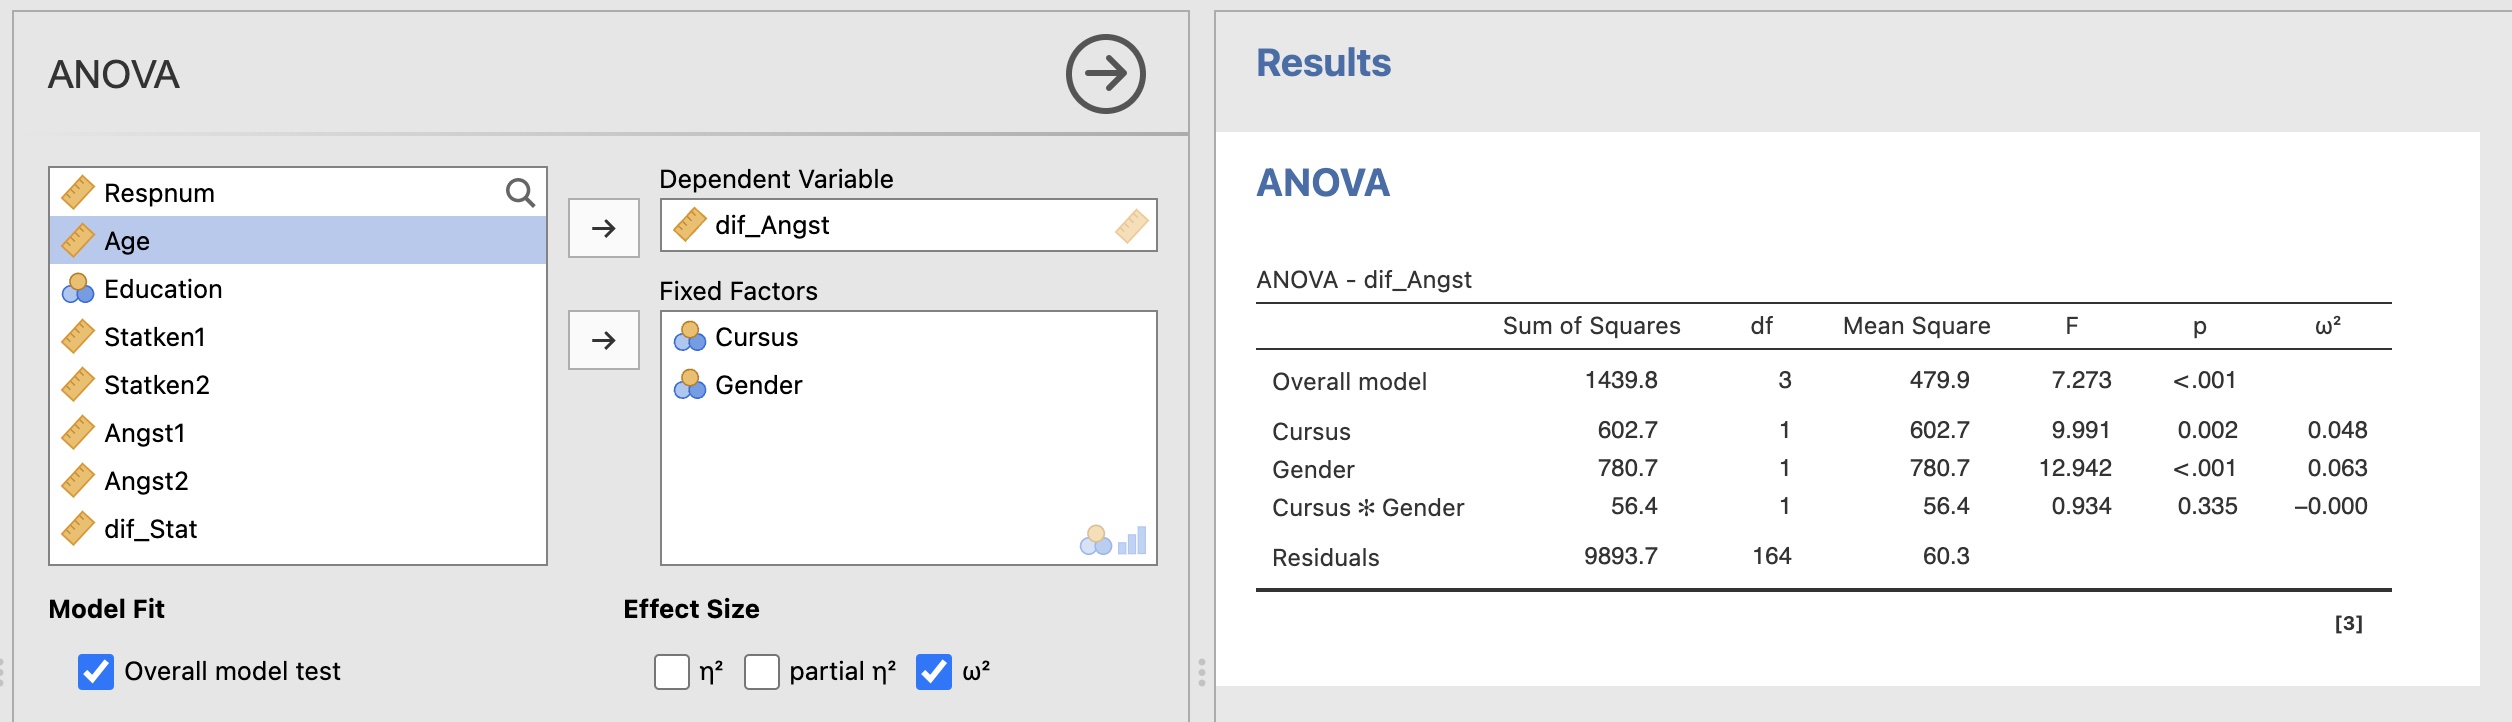Select the Age variable in list
2512x722 pixels.
pyautogui.click(x=127, y=241)
